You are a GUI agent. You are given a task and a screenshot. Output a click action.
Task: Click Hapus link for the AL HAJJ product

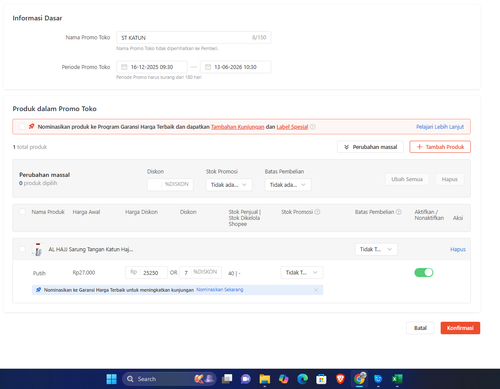[458, 249]
